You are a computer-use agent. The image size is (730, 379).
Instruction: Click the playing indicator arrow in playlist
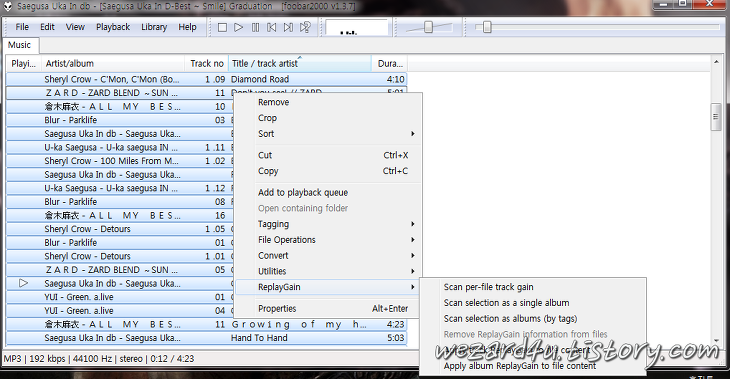(x=23, y=283)
